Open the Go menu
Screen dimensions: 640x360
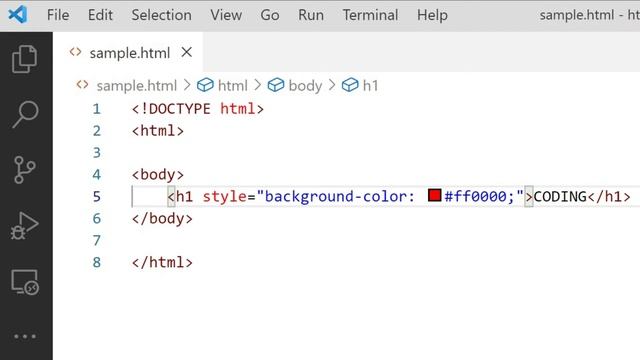(270, 15)
